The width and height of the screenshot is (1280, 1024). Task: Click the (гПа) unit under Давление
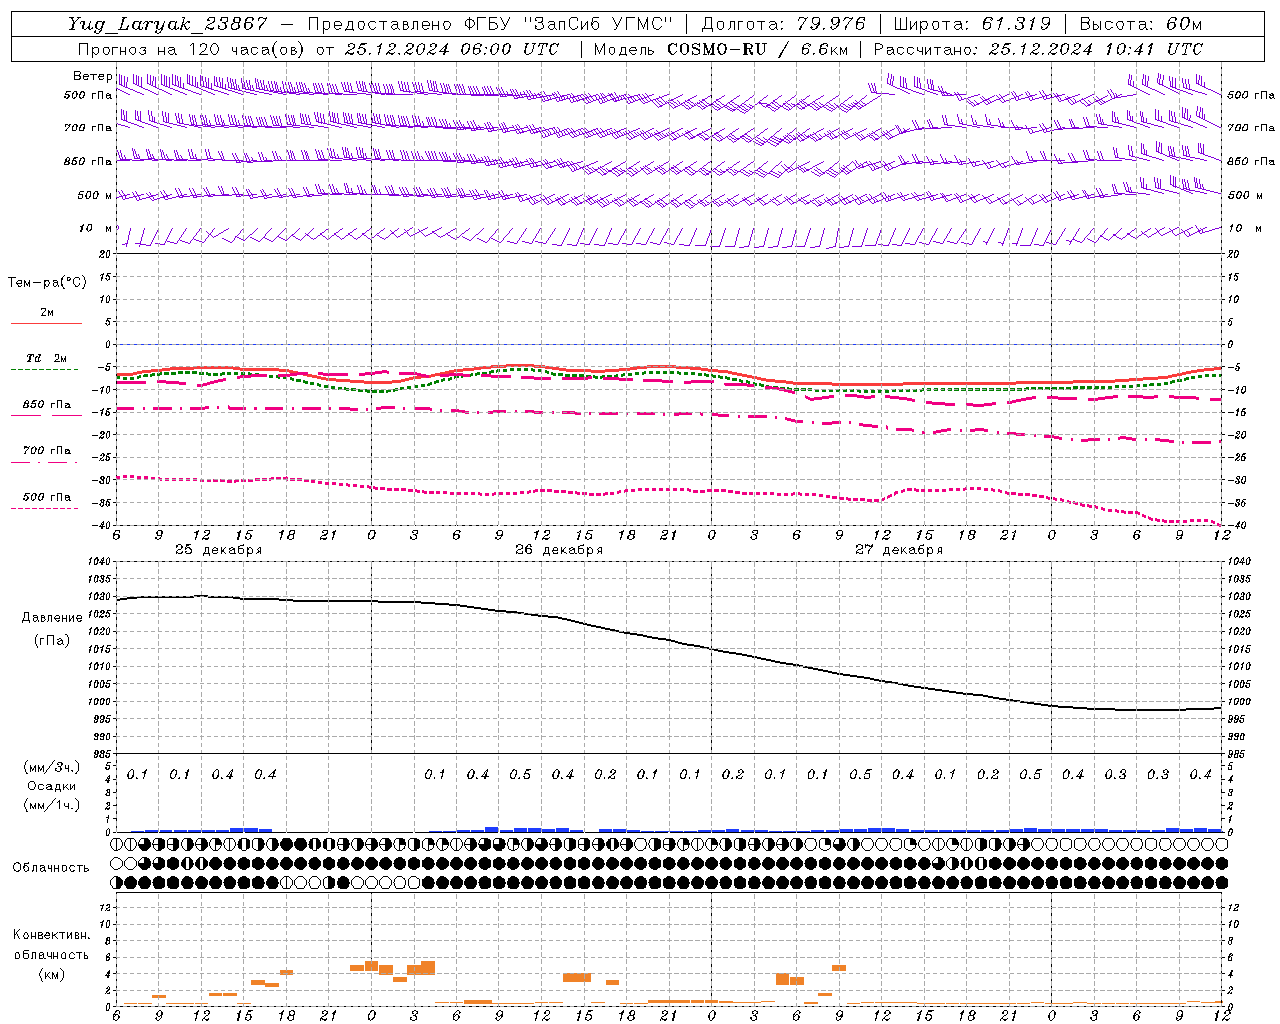pos(52,640)
